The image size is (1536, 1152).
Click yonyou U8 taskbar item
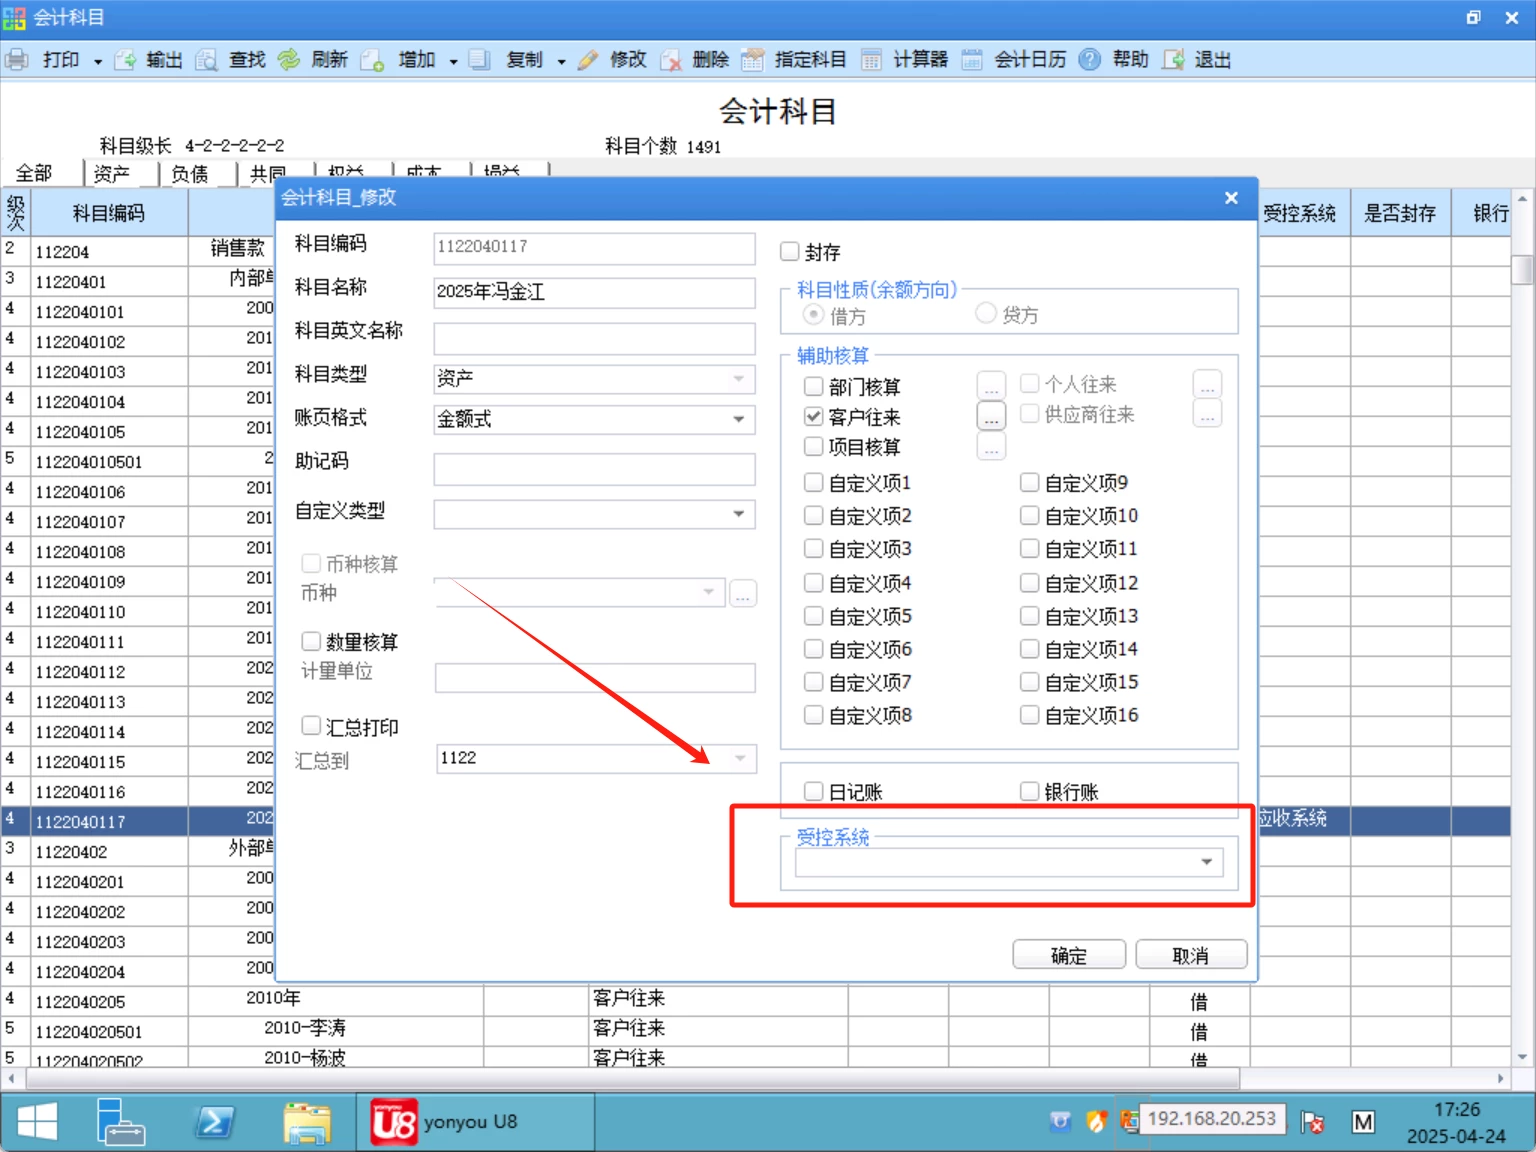tap(476, 1122)
